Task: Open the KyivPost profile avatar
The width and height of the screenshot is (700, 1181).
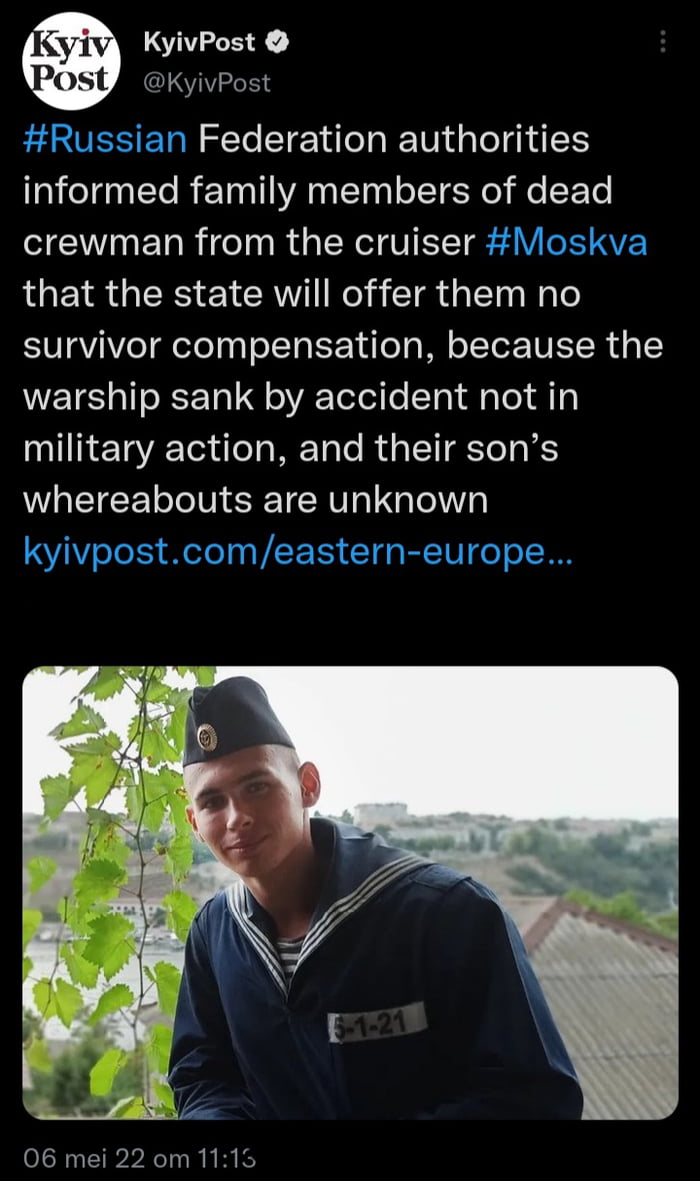Action: pos(72,62)
